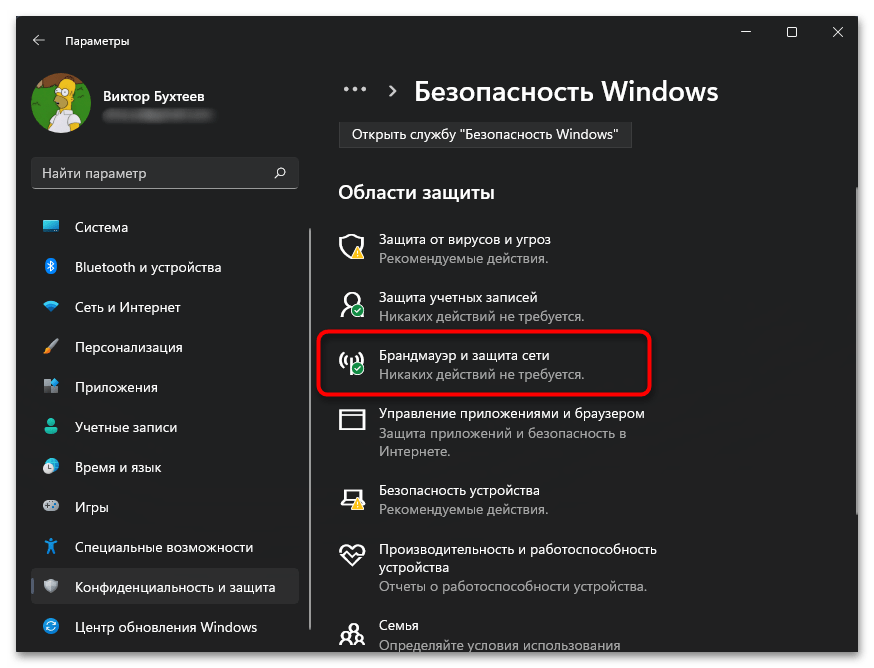Viewport: 874px width, 668px height.
Task: Click the paintbrush Персонализация icon
Action: (x=51, y=347)
